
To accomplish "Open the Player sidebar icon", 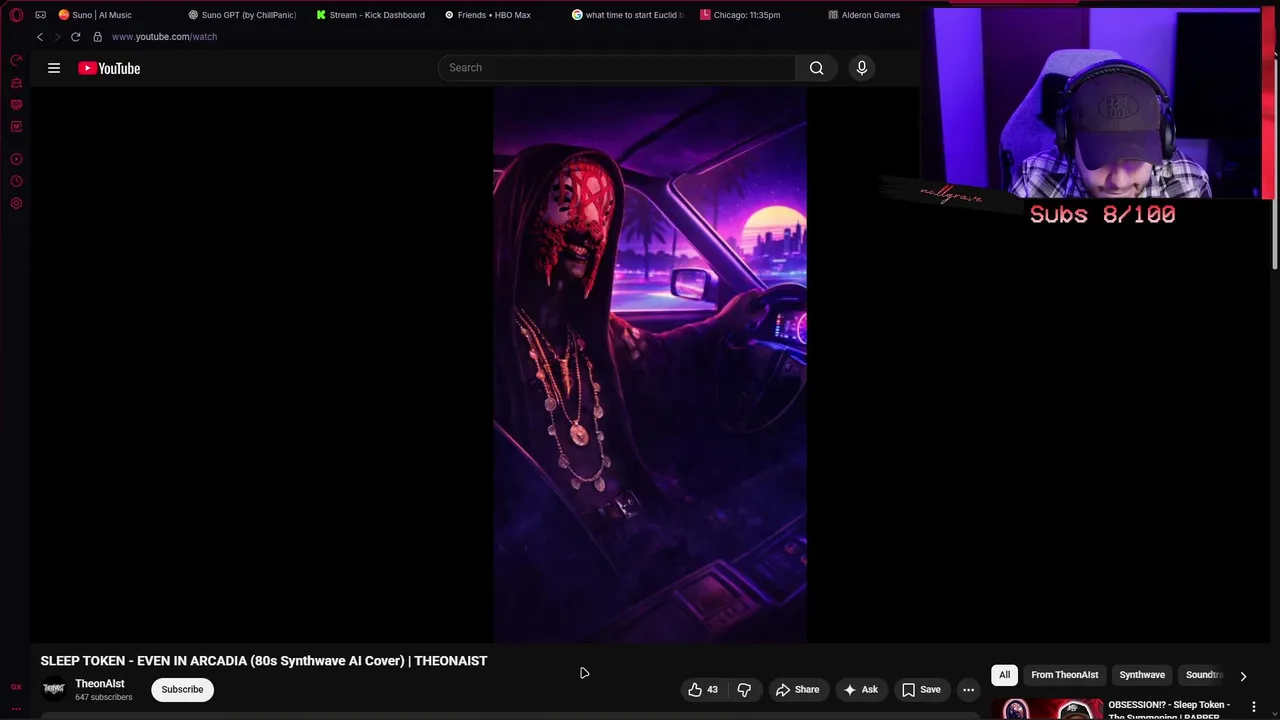I will (16, 159).
